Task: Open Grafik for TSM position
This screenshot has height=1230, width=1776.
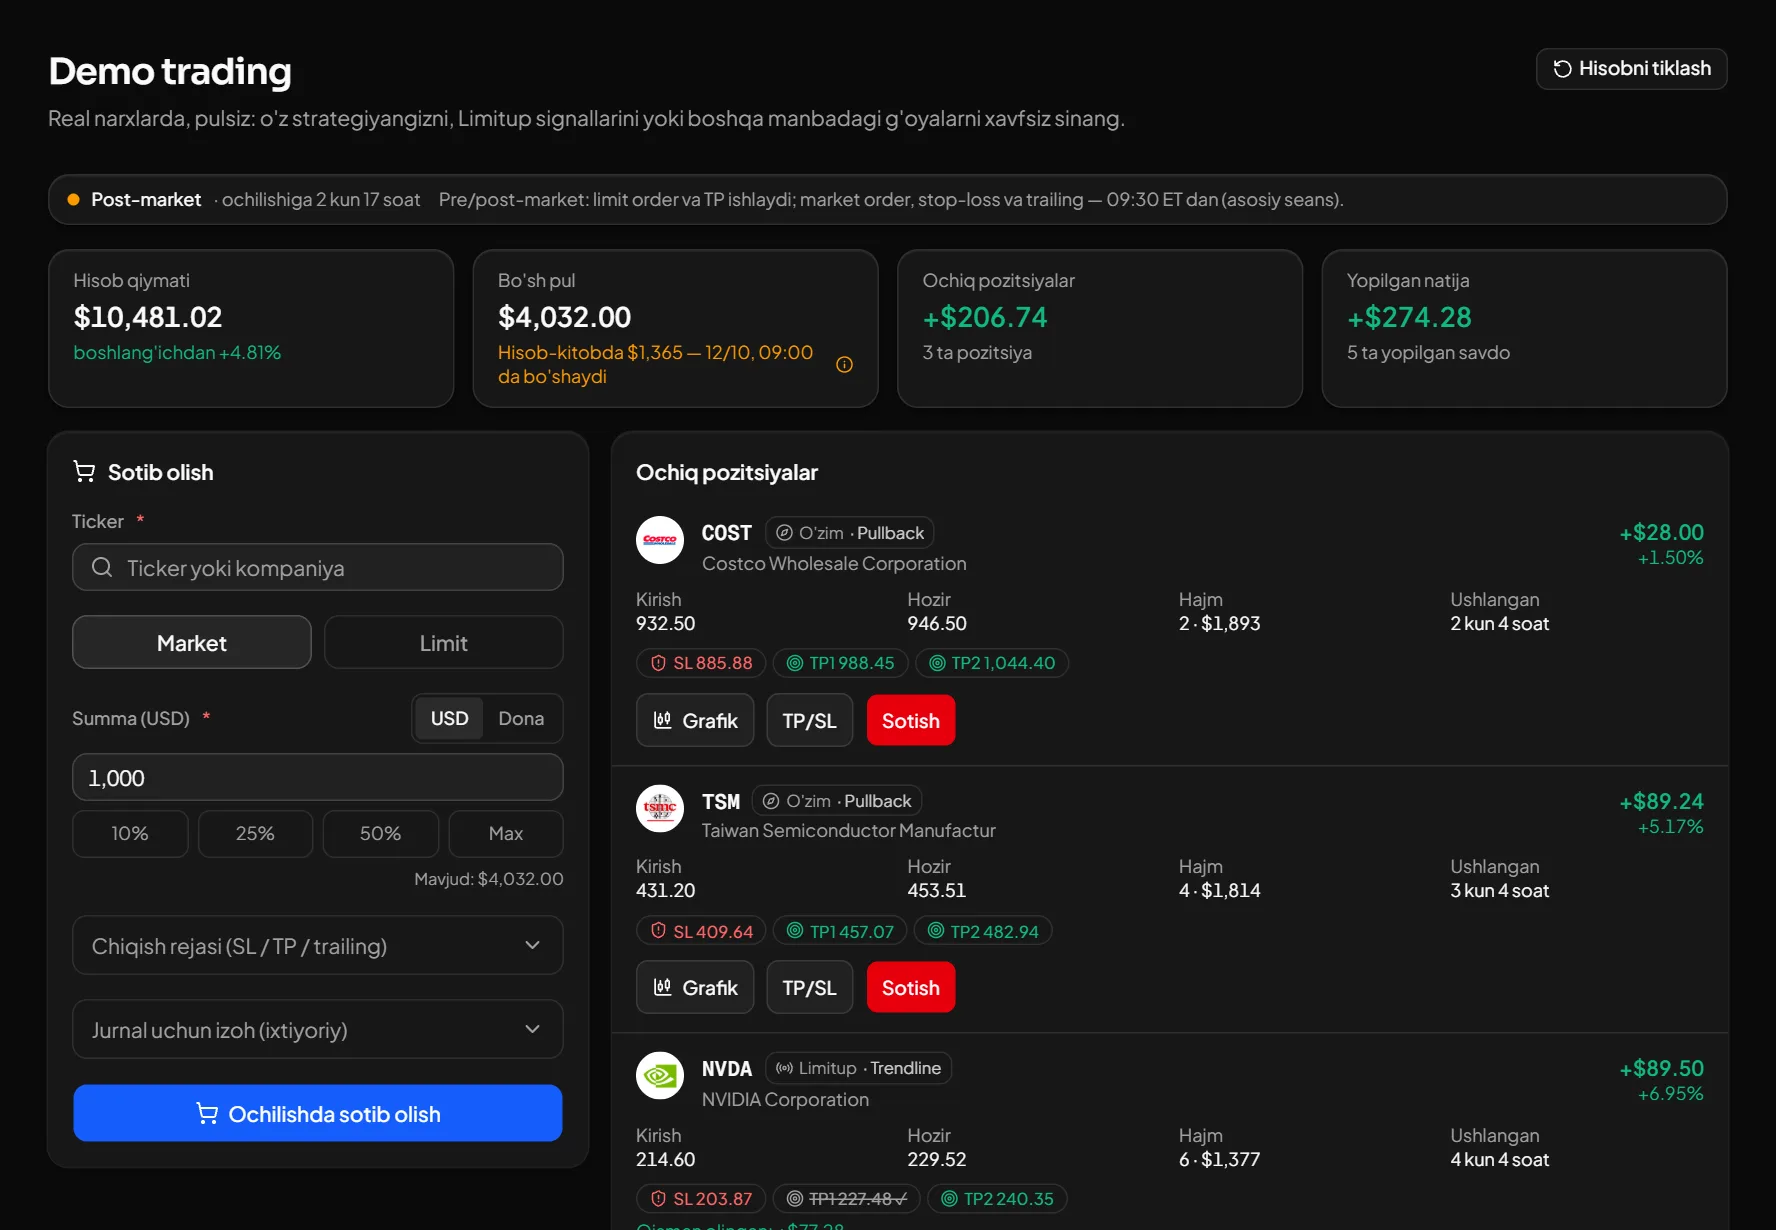Action: click(695, 988)
